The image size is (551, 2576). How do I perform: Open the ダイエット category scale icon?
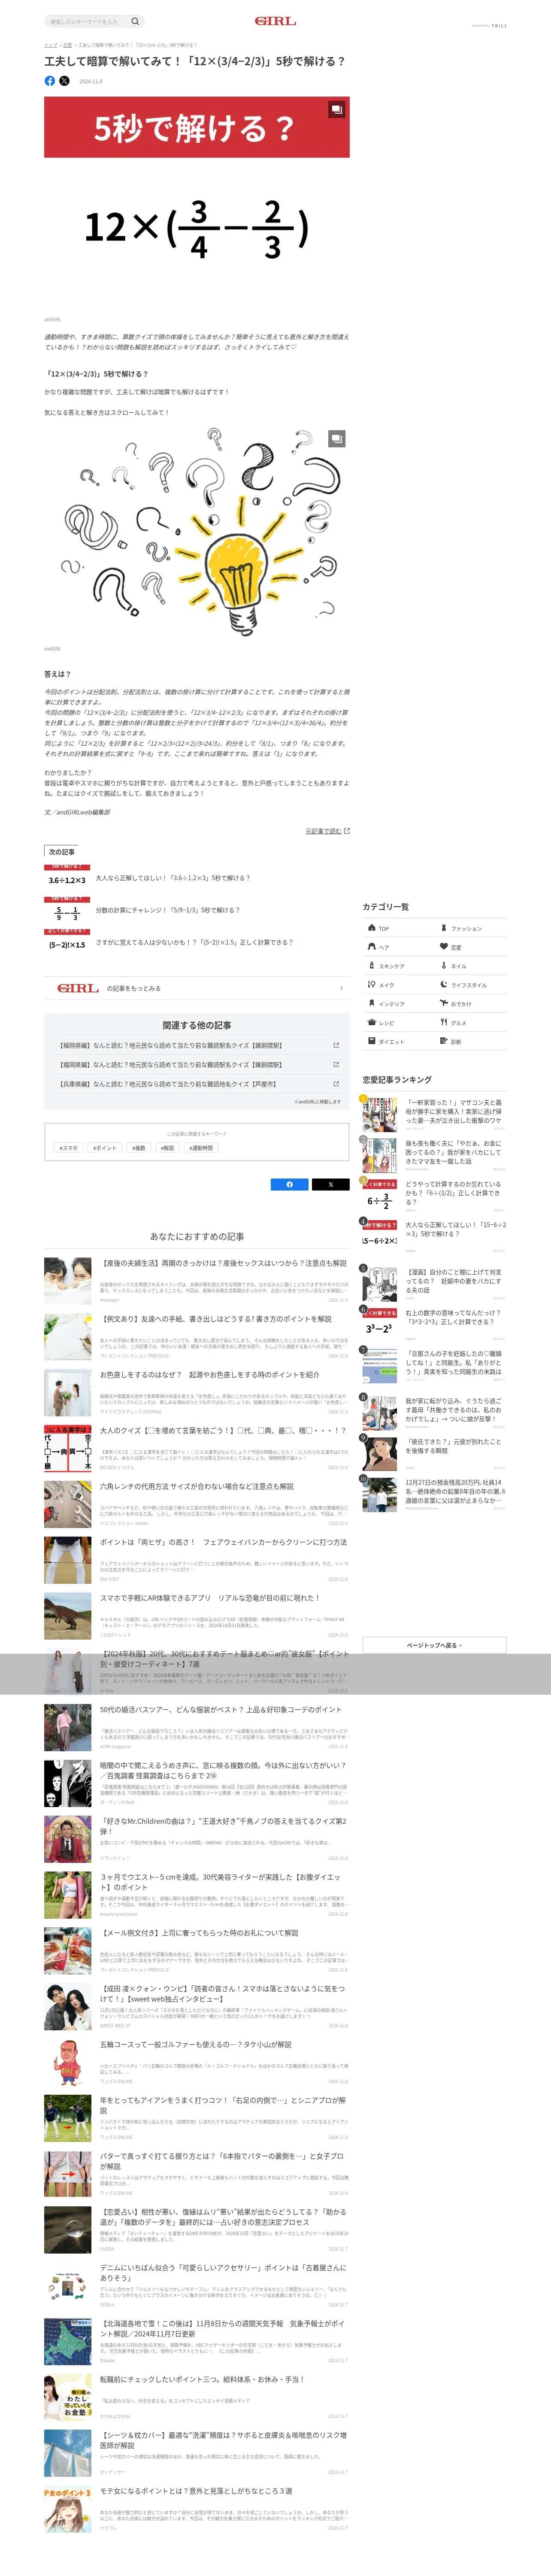tap(371, 1042)
